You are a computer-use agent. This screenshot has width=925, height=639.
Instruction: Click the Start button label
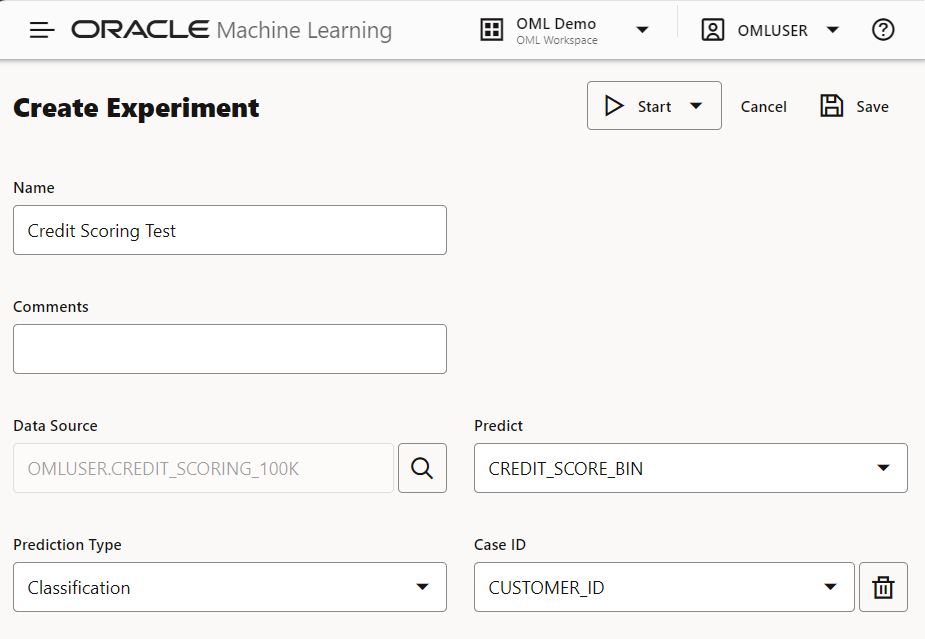click(x=654, y=106)
